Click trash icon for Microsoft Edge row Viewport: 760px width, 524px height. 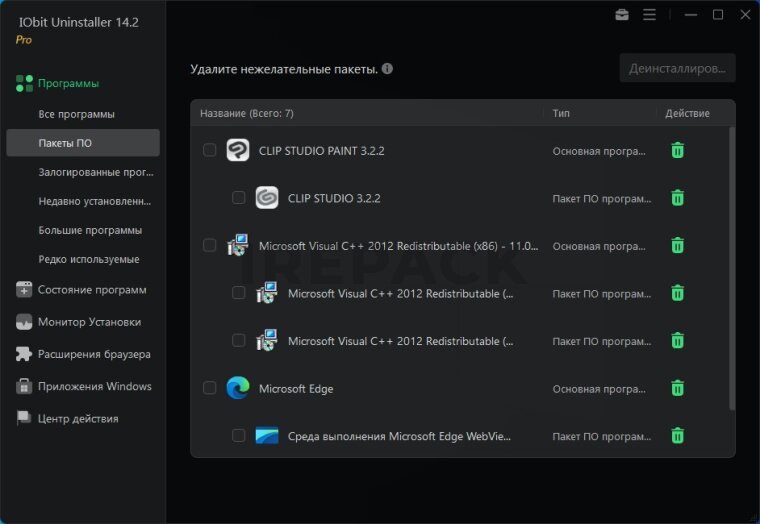point(677,388)
